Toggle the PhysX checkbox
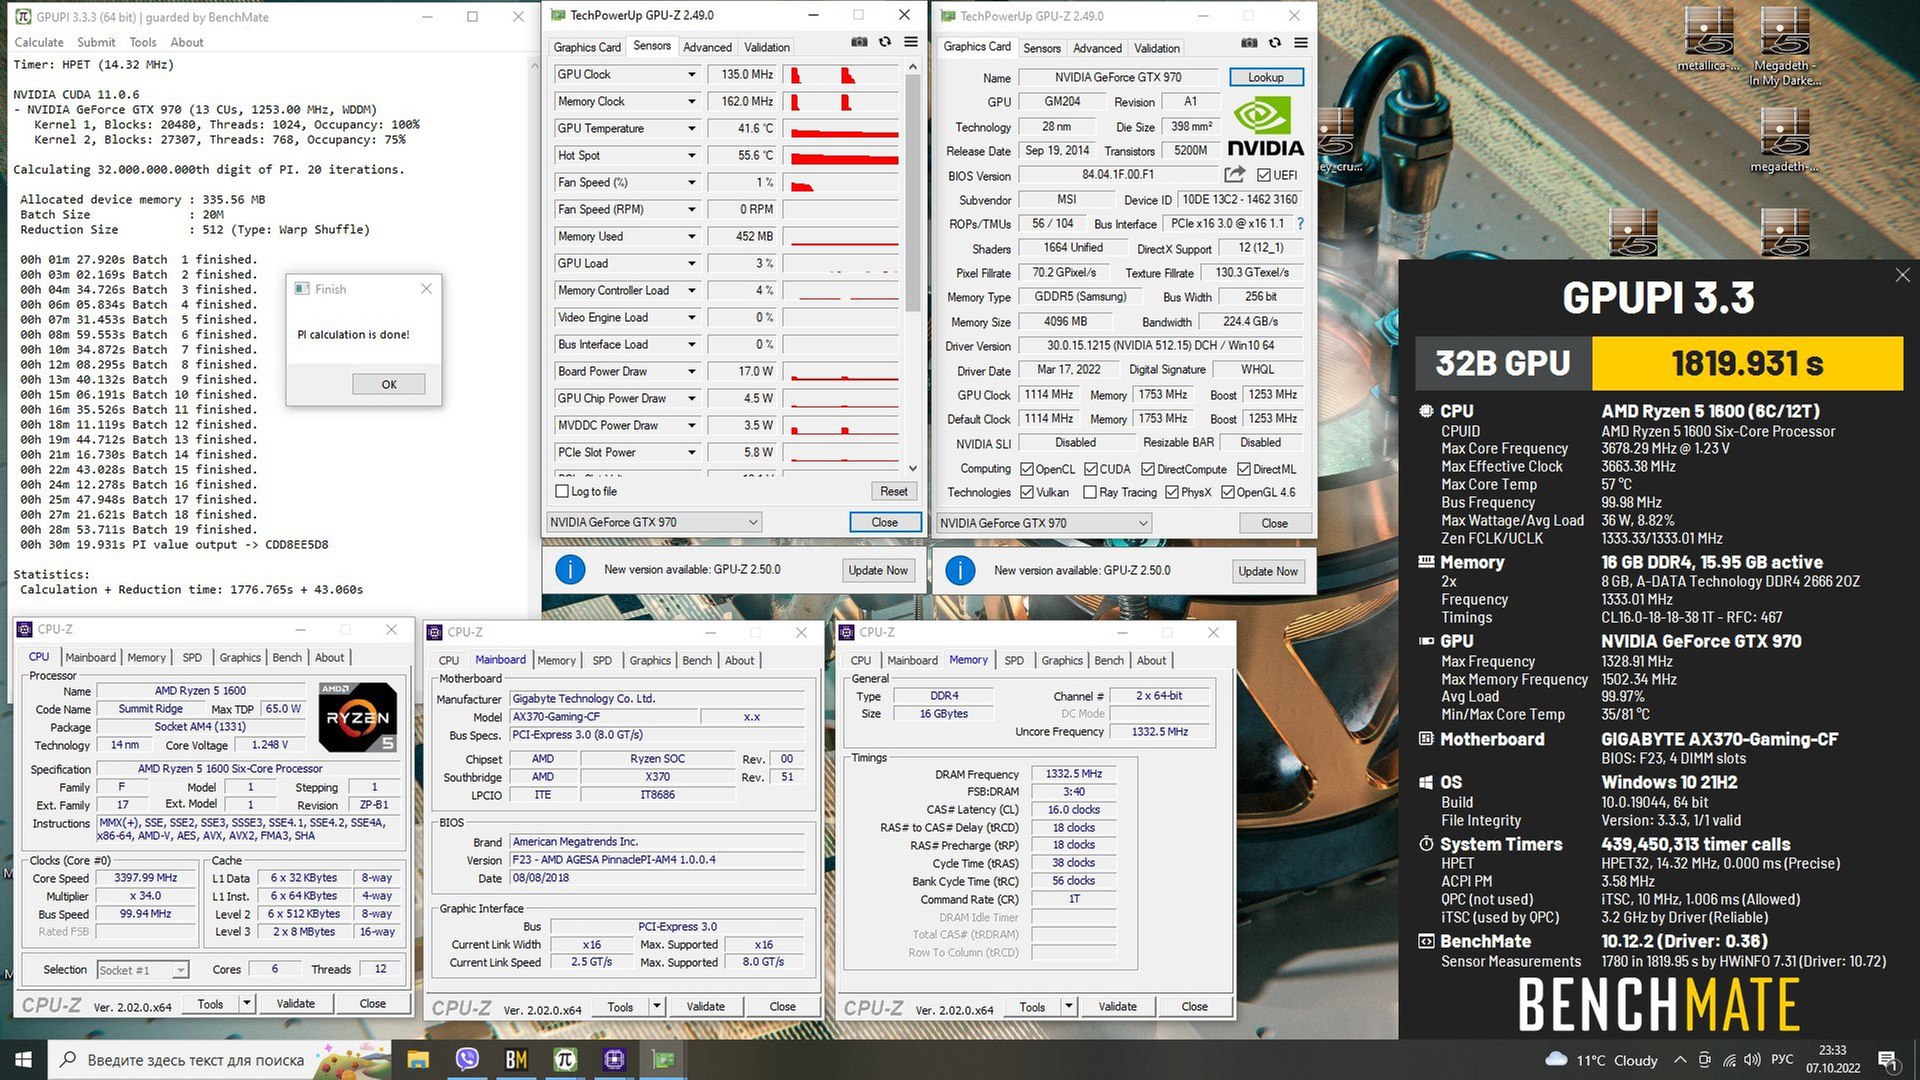The height and width of the screenshot is (1080, 1920). pyautogui.click(x=1172, y=492)
